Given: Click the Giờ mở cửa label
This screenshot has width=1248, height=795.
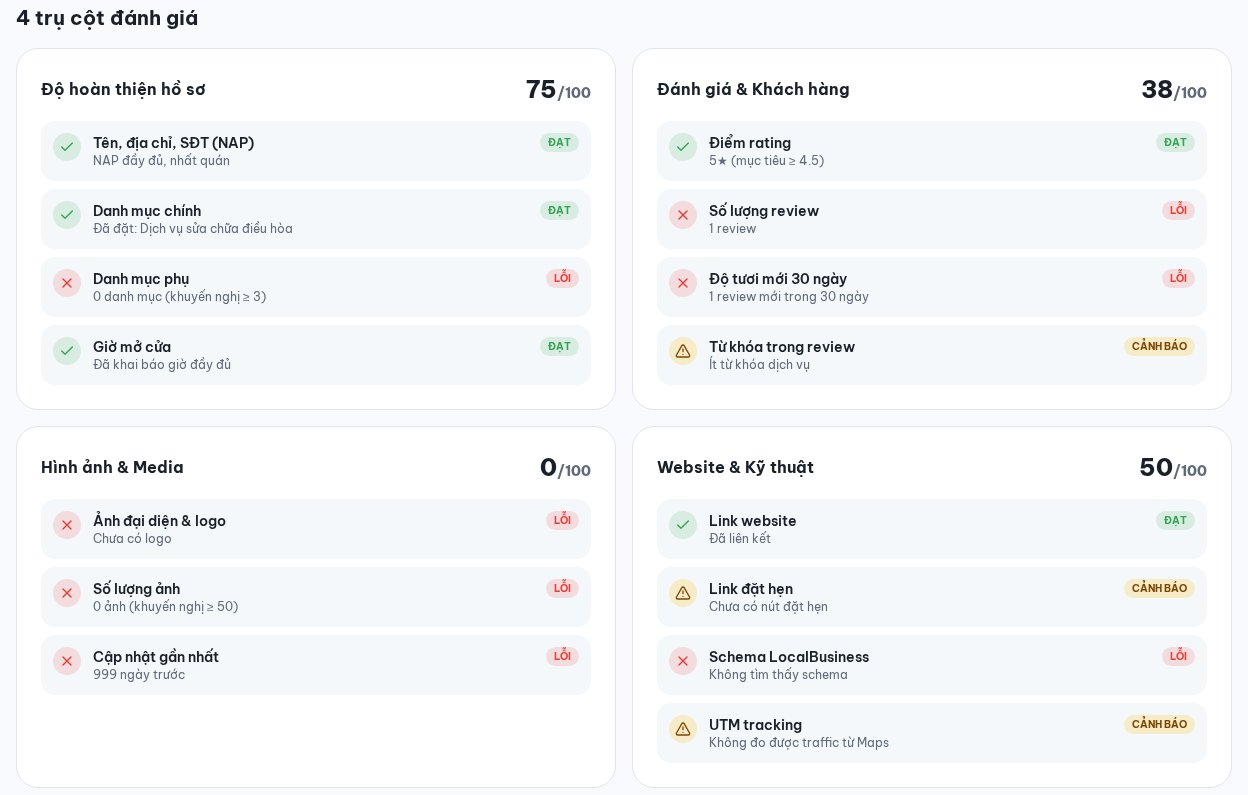Looking at the screenshot, I should pos(132,347).
